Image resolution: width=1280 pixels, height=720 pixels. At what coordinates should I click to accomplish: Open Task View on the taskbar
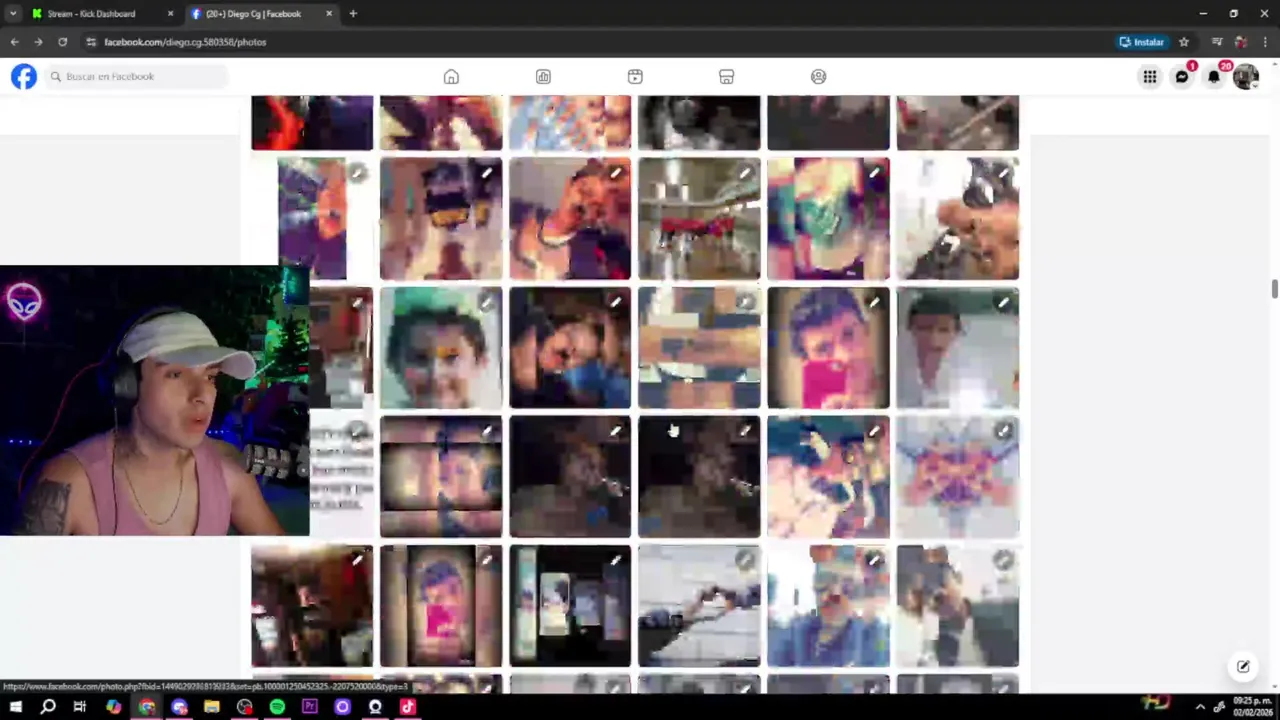click(80, 707)
